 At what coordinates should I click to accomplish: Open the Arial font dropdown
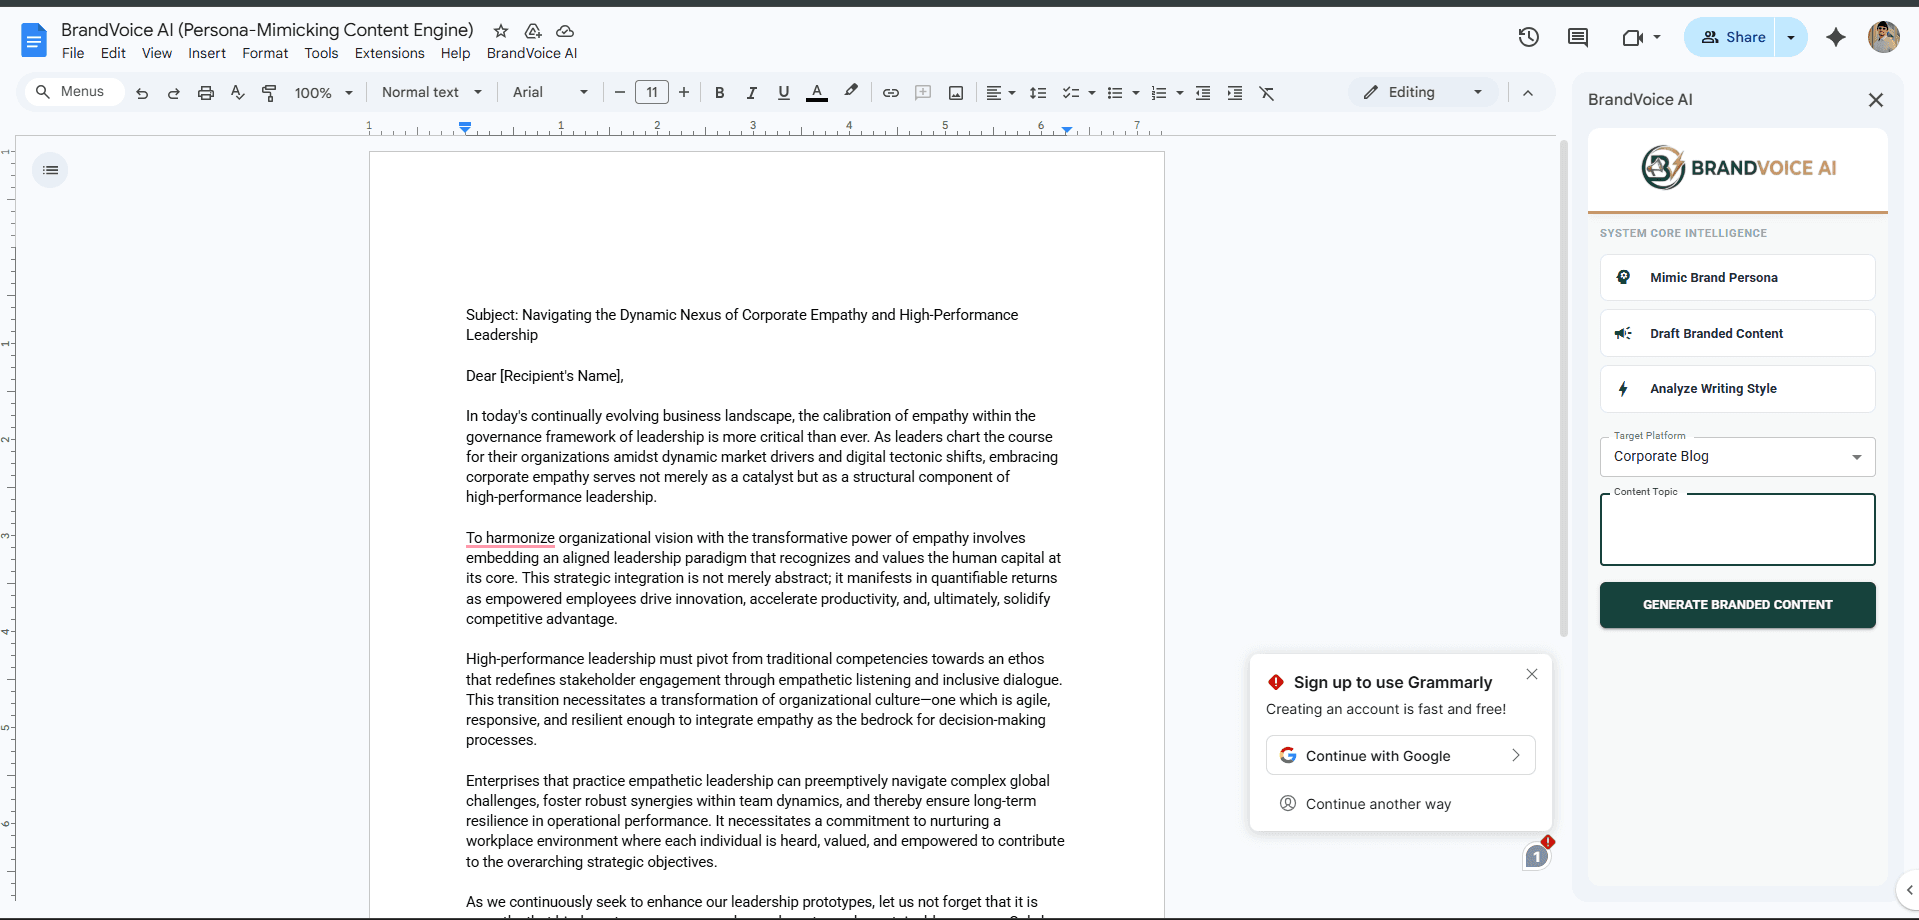click(551, 92)
